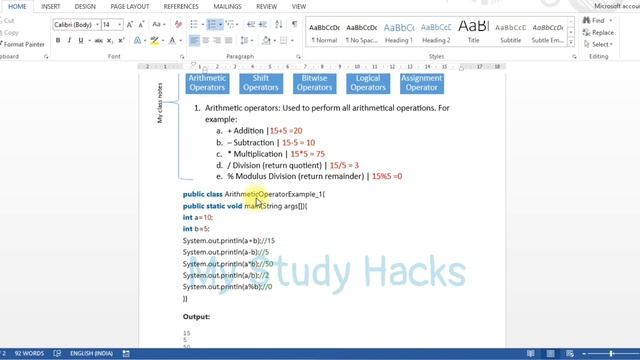The height and width of the screenshot is (360, 640).
Task: Align text right
Action: 217,40
